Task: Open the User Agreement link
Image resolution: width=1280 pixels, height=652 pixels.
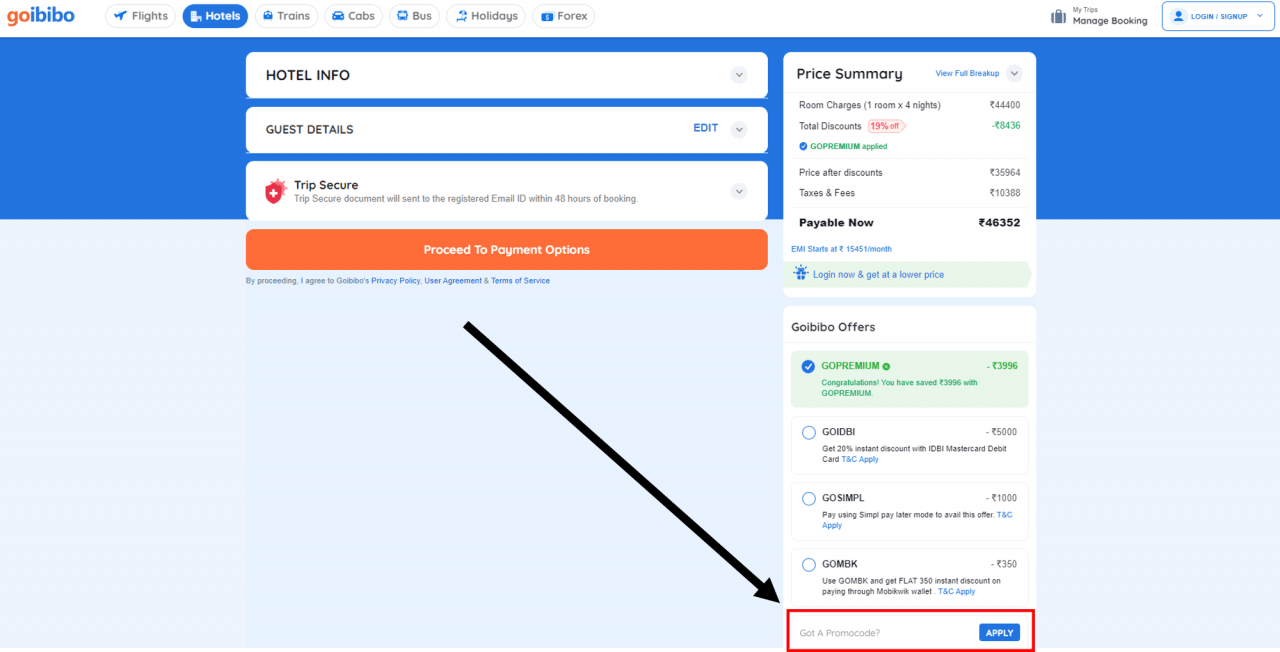Action: [453, 281]
